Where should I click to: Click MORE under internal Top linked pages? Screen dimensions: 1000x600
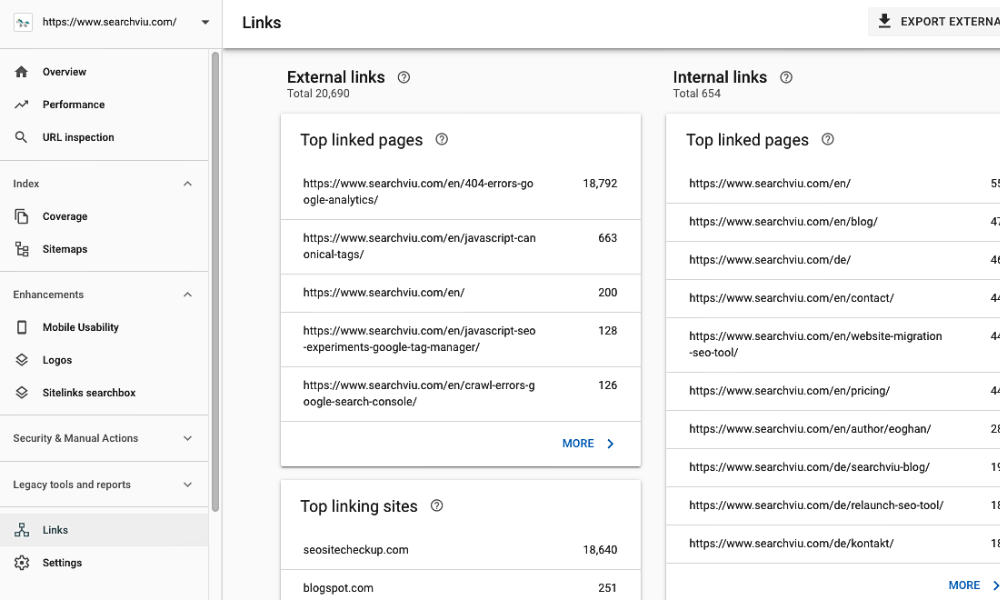(973, 585)
